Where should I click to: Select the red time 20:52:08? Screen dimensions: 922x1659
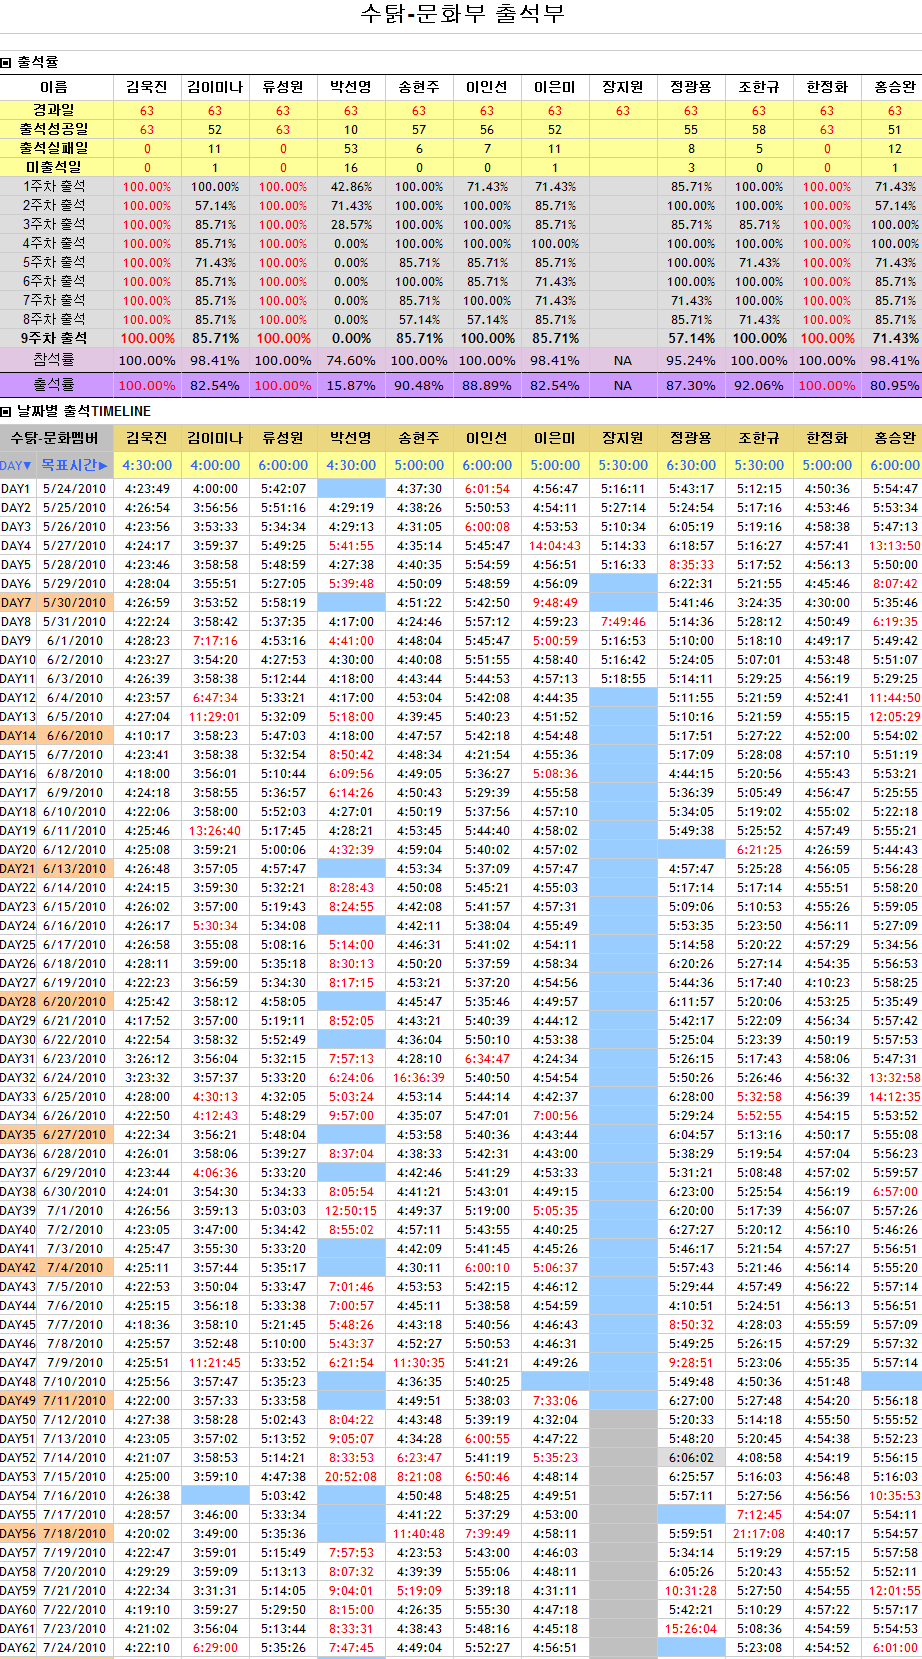click(351, 1477)
